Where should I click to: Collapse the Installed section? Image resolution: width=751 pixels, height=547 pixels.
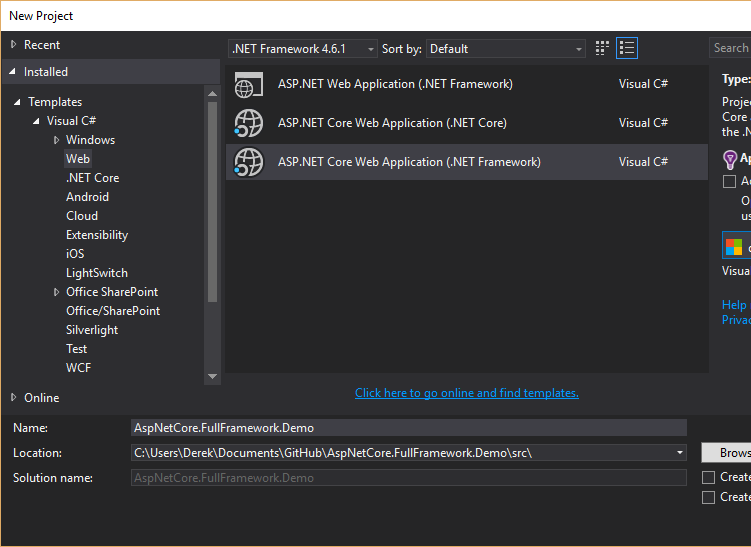click(x=13, y=71)
